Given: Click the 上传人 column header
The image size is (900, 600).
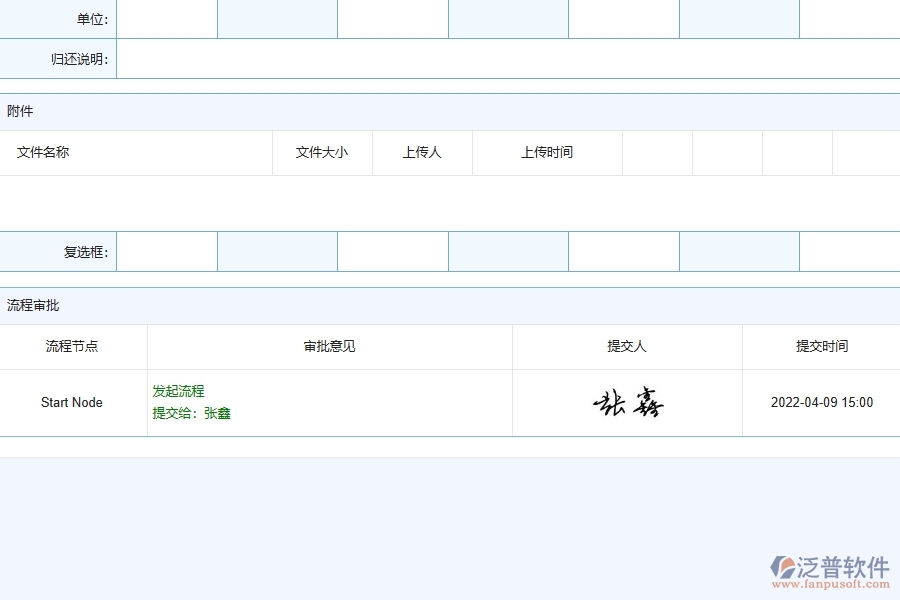Looking at the screenshot, I should coord(421,152).
